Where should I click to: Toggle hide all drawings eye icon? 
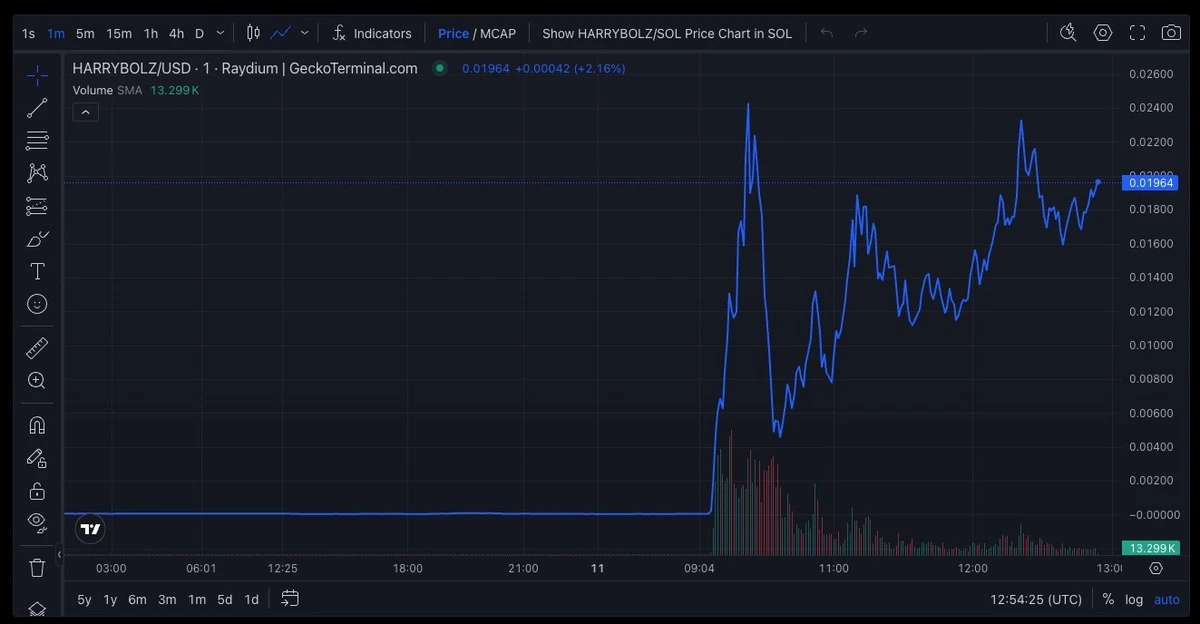tap(37, 521)
